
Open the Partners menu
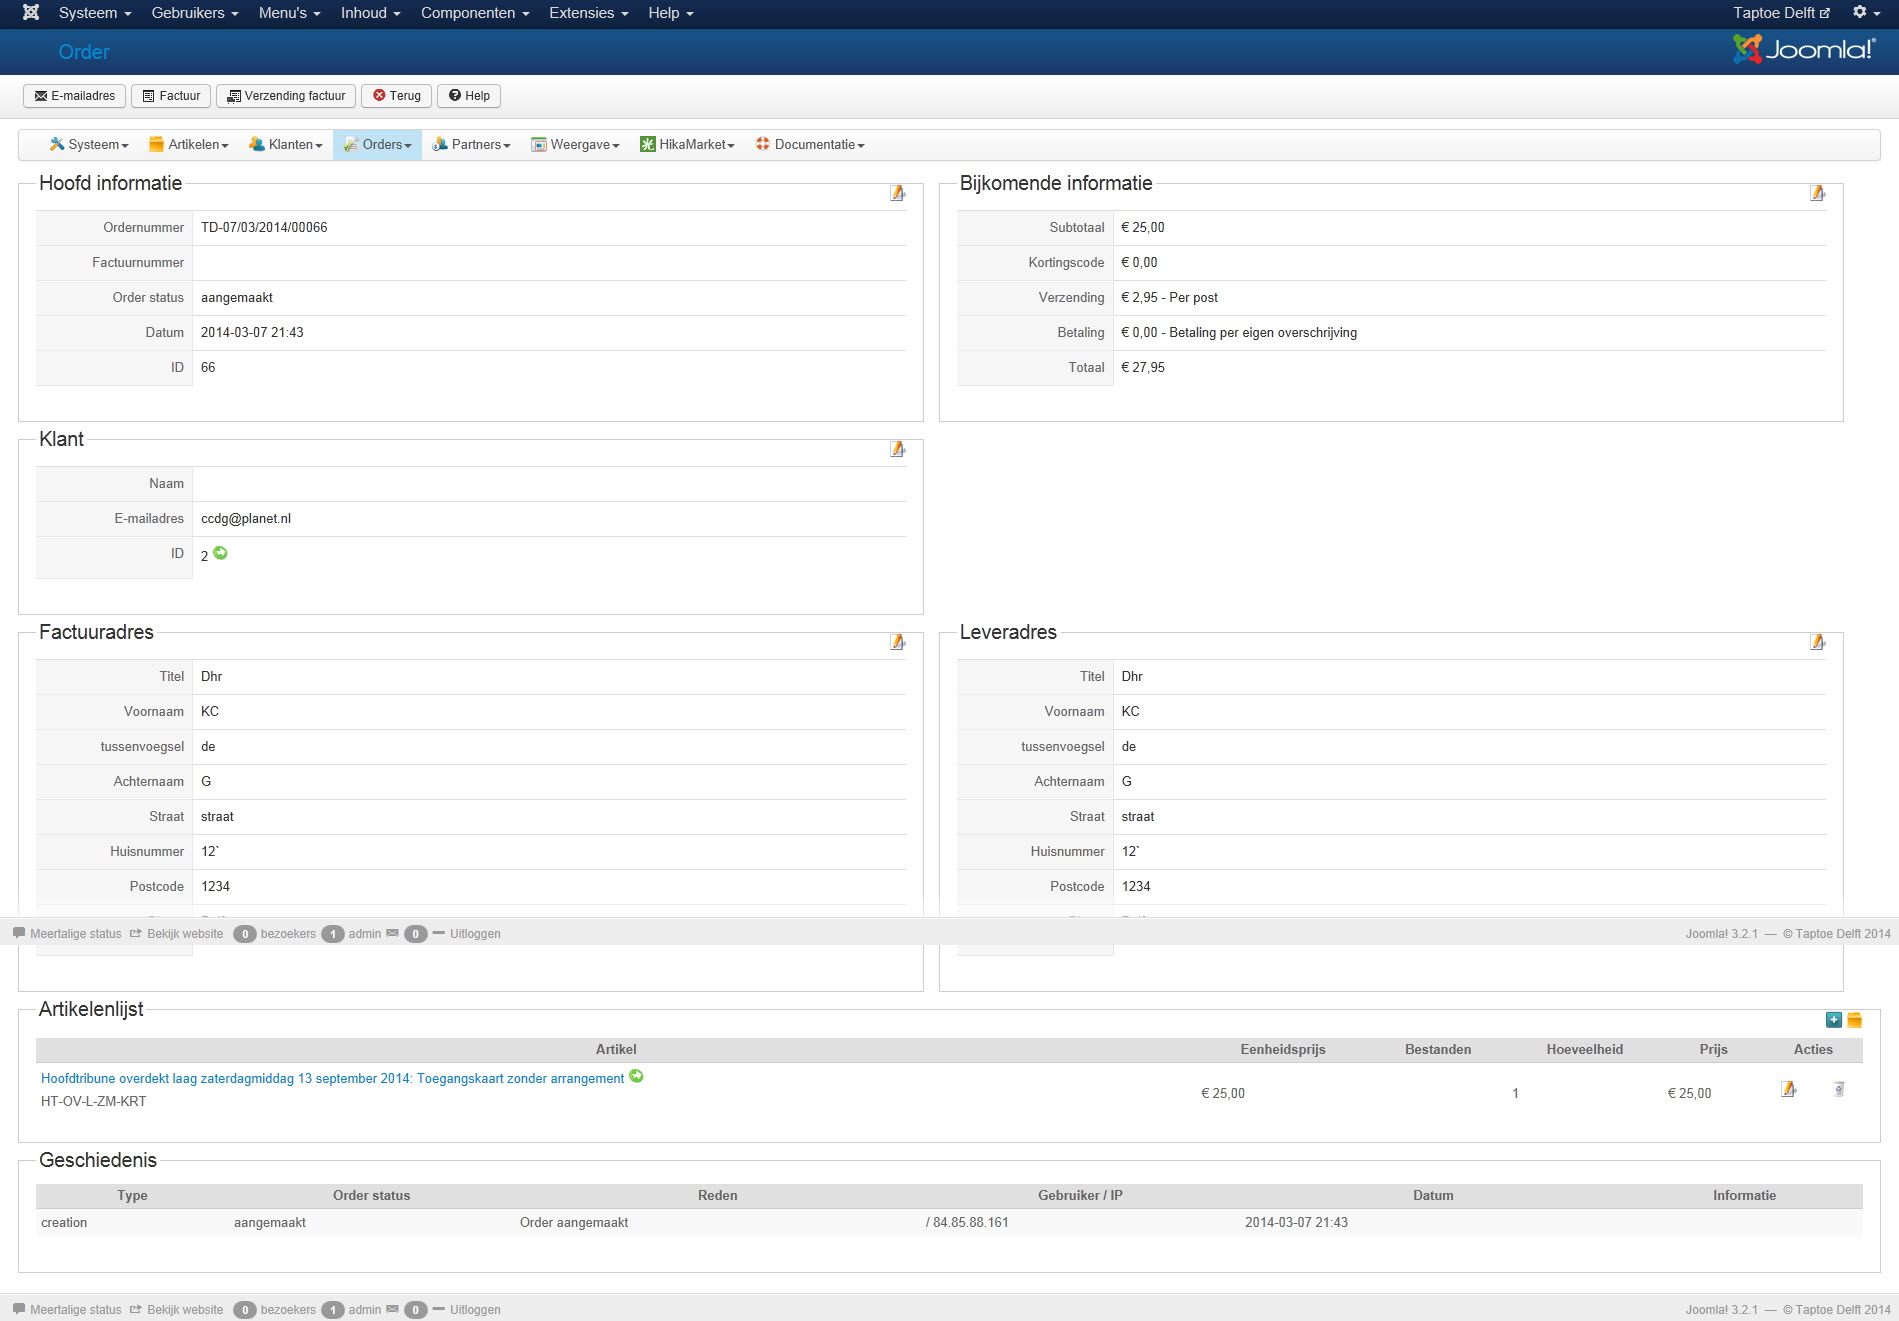(471, 145)
